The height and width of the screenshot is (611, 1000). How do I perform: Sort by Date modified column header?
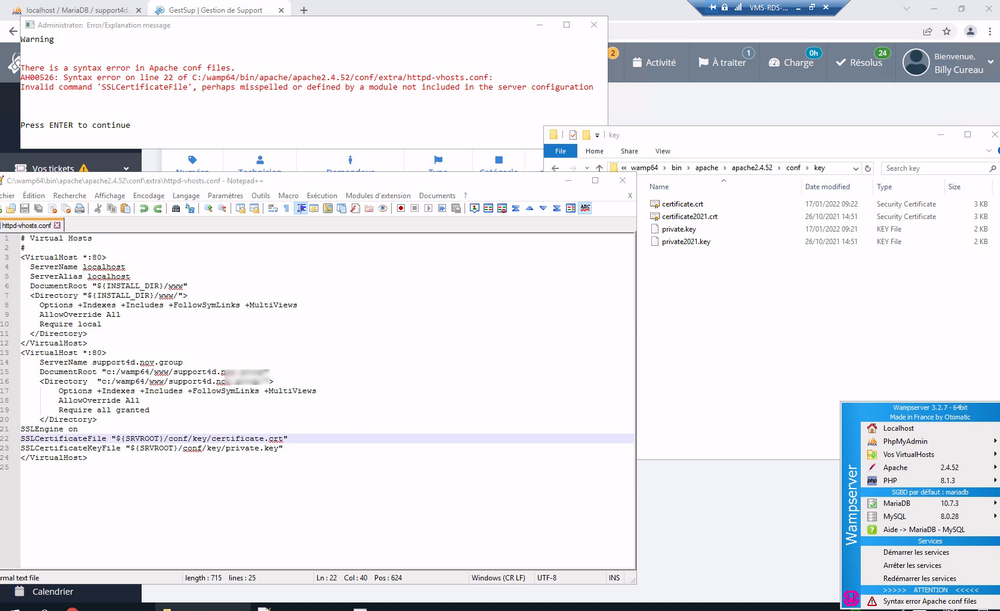(827, 187)
